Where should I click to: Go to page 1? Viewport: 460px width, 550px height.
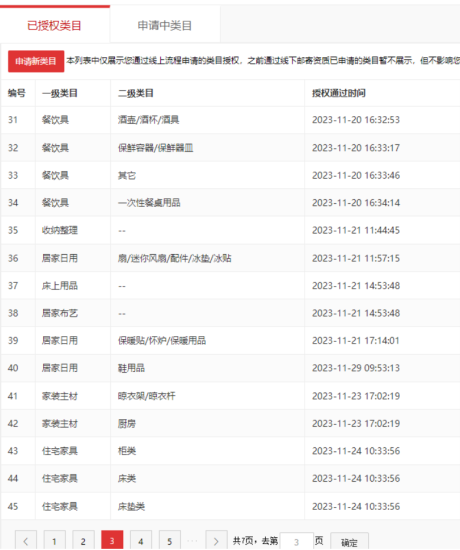point(54,540)
